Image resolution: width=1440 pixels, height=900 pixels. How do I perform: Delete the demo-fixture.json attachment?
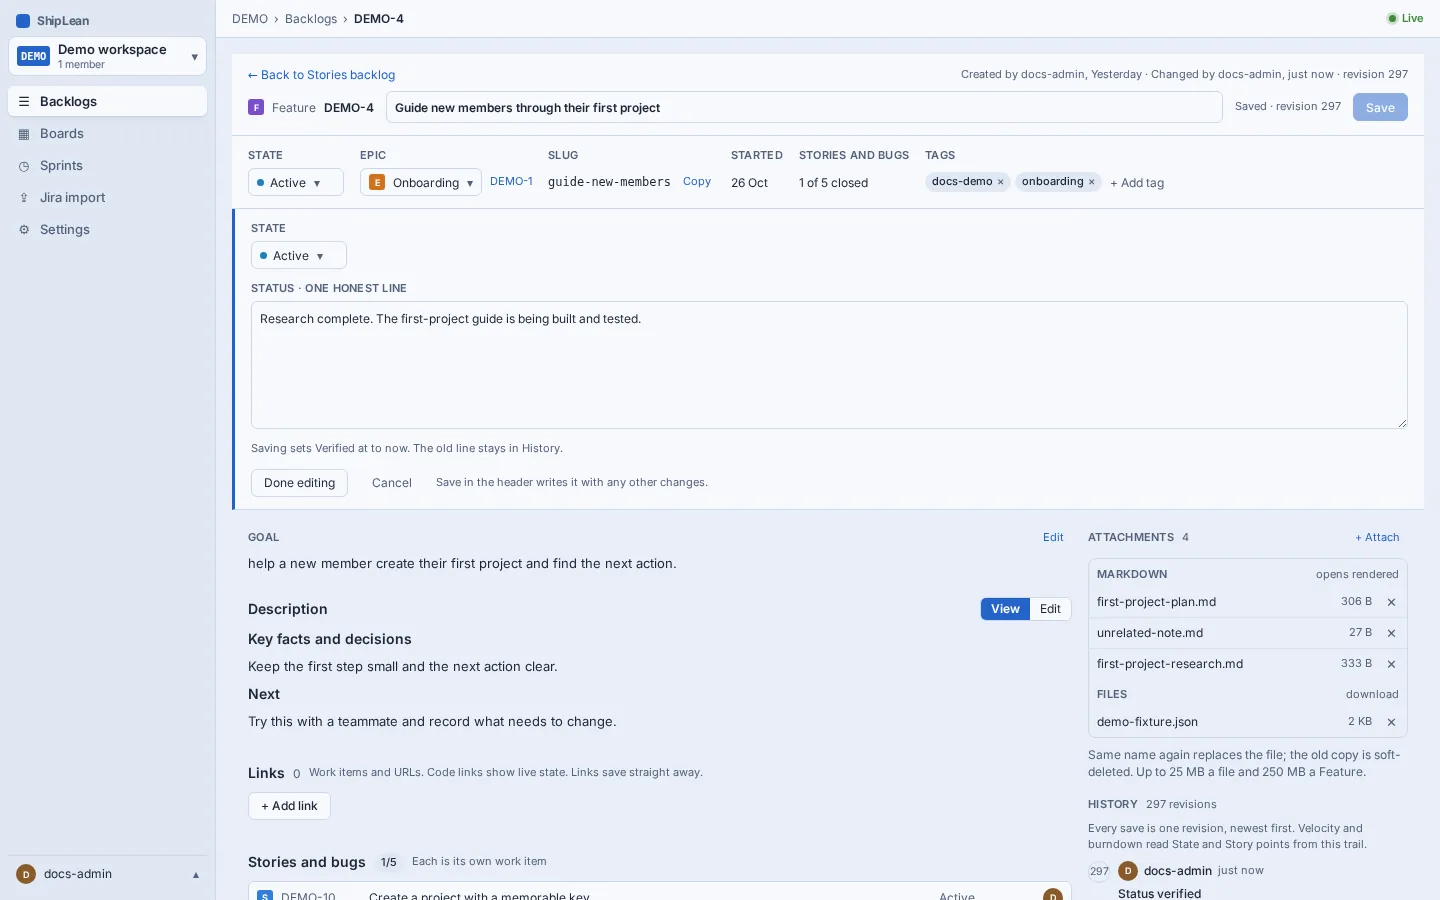tap(1391, 722)
